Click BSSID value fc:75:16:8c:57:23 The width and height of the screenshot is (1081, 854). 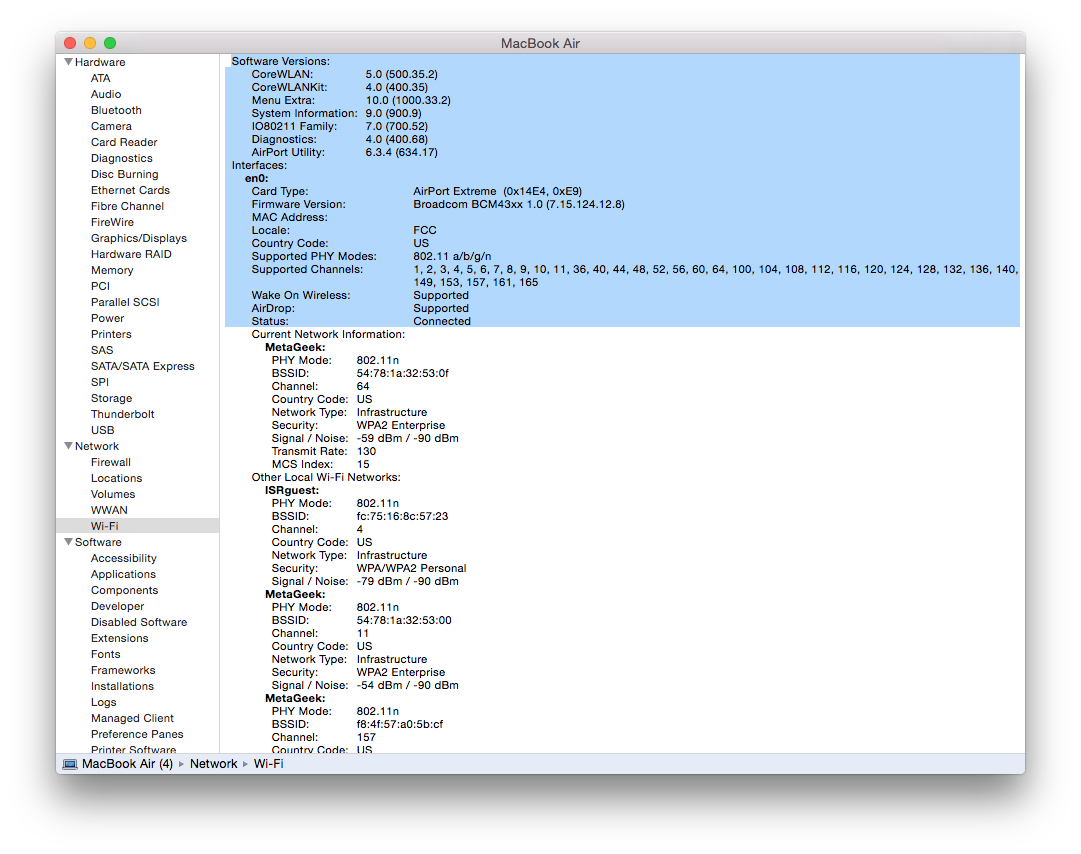tap(403, 516)
